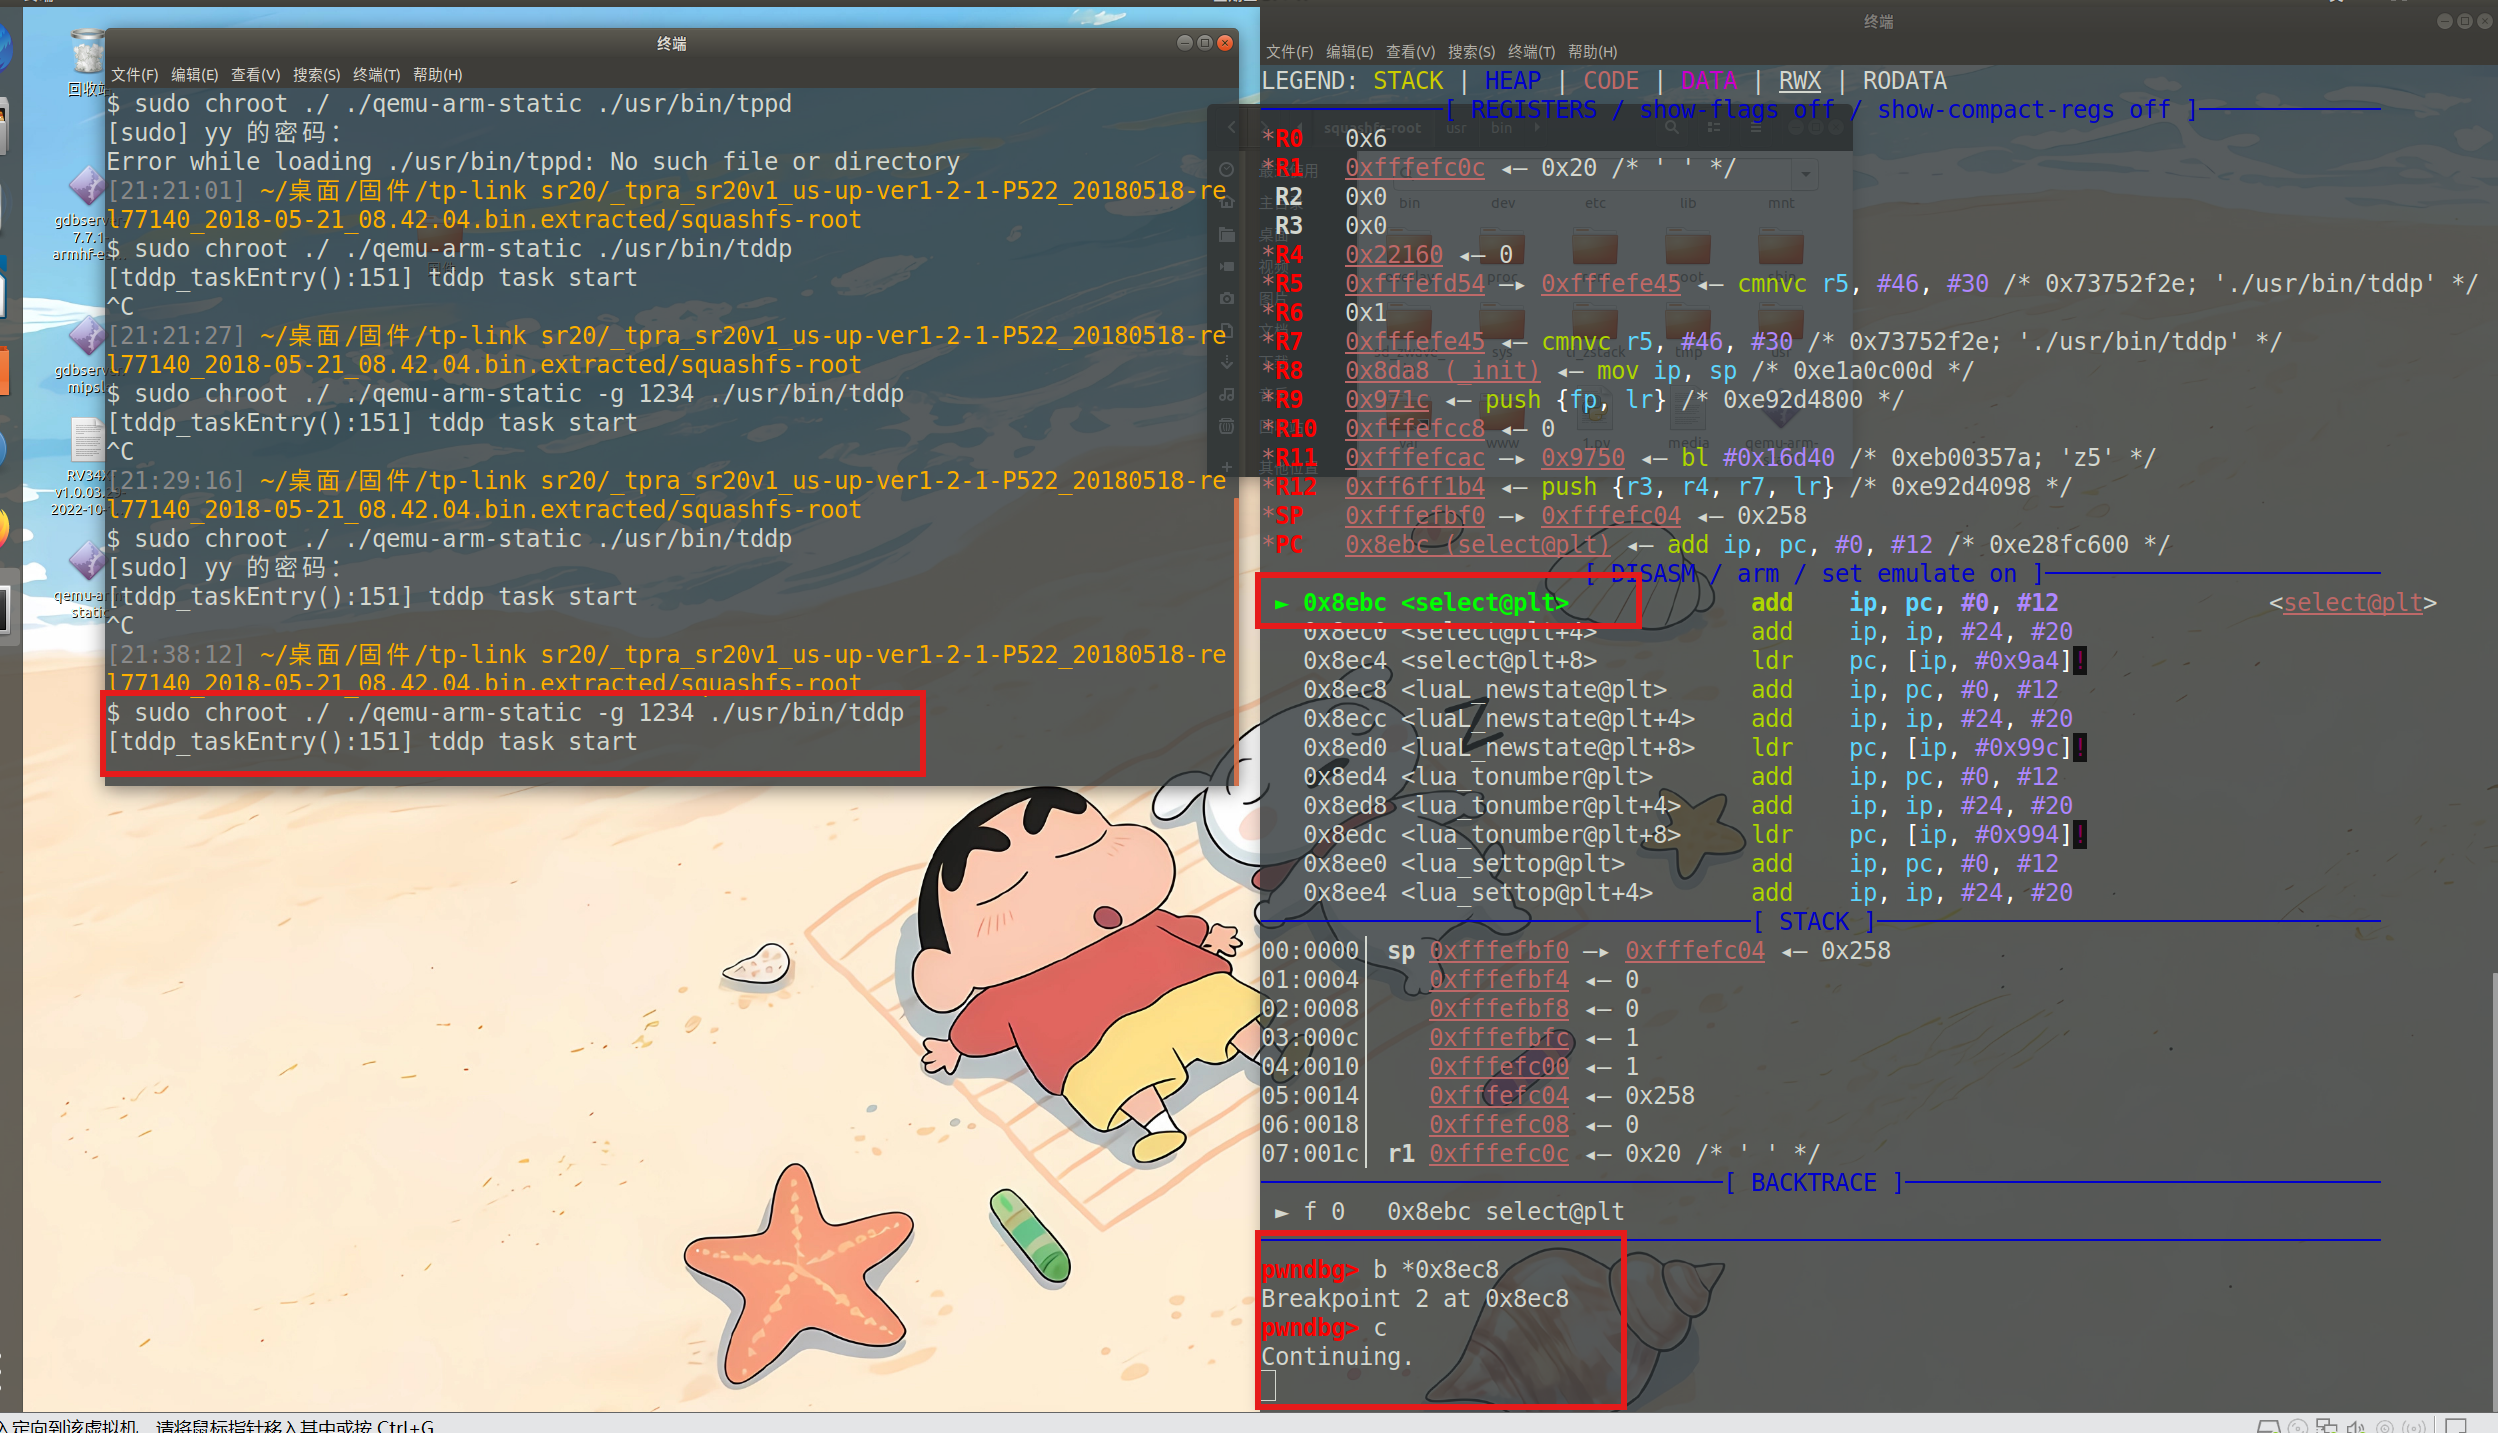Select the qemu-arm-static desktop icon
The image size is (2498, 1433).
point(85,578)
